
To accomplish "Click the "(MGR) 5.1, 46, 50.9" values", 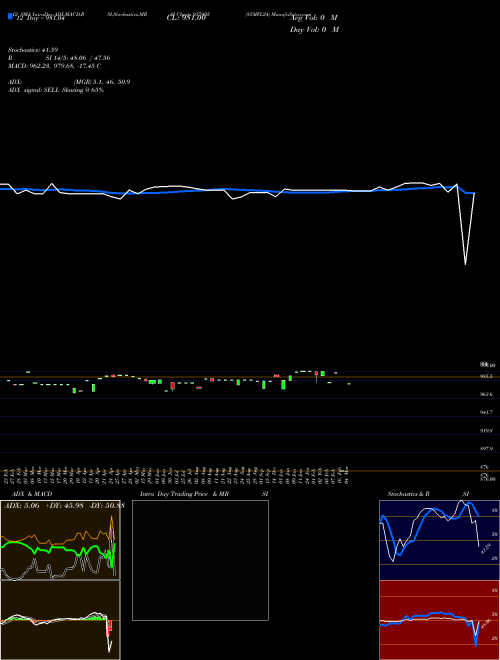I will pos(101,82).
